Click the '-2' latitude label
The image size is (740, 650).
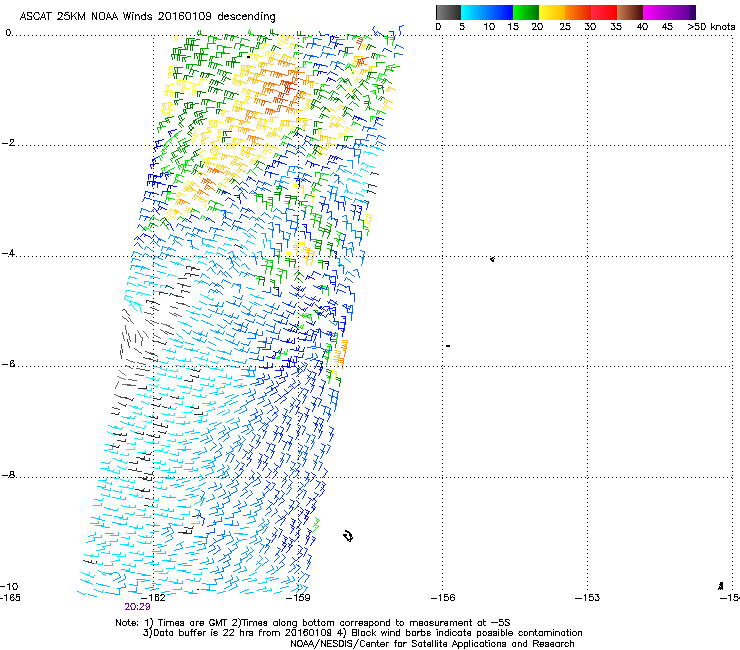pos(9,143)
